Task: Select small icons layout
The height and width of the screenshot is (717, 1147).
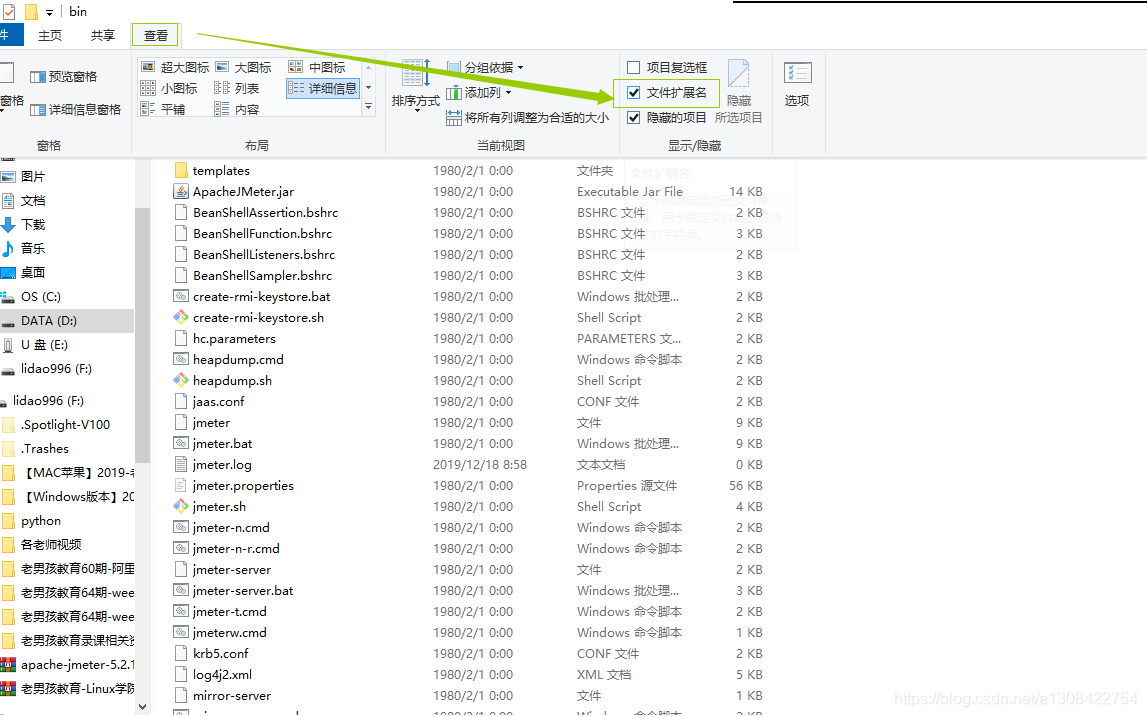Action: tap(169, 89)
